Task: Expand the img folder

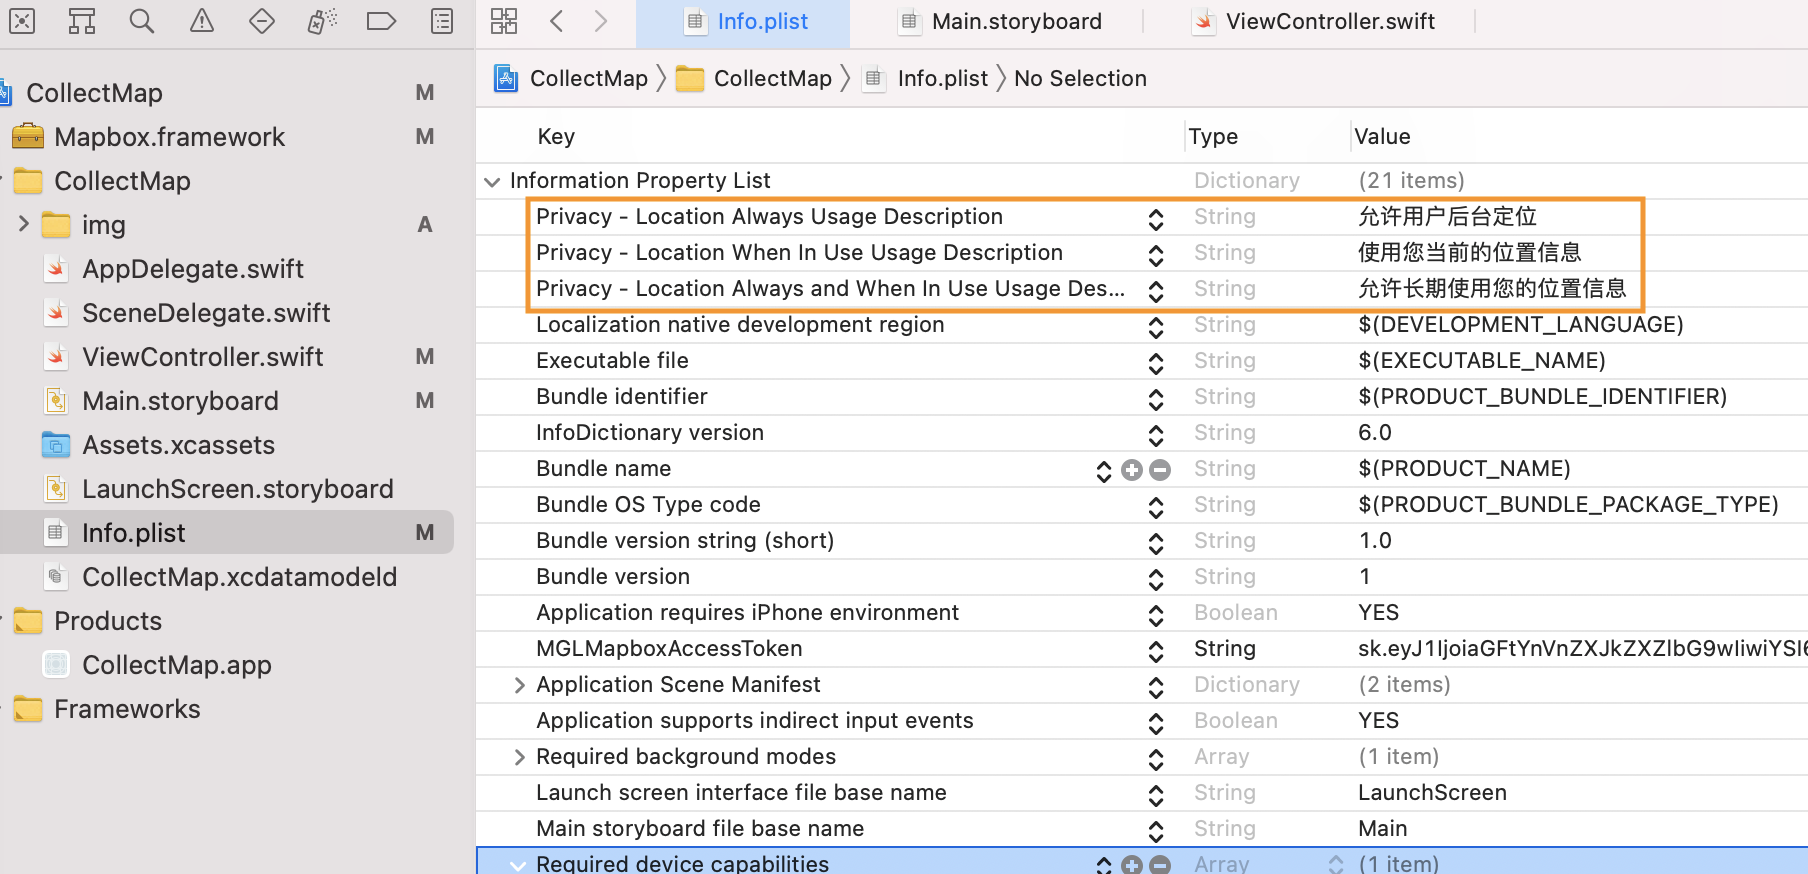Action: point(24,224)
